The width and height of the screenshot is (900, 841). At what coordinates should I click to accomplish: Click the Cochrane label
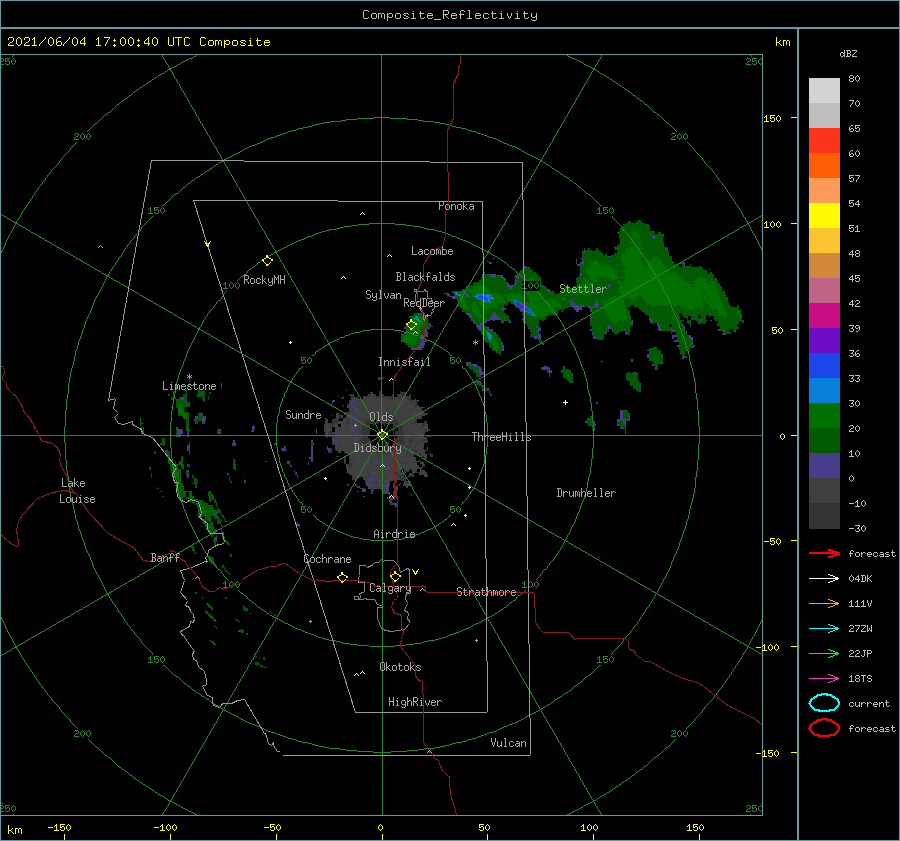coord(327,559)
